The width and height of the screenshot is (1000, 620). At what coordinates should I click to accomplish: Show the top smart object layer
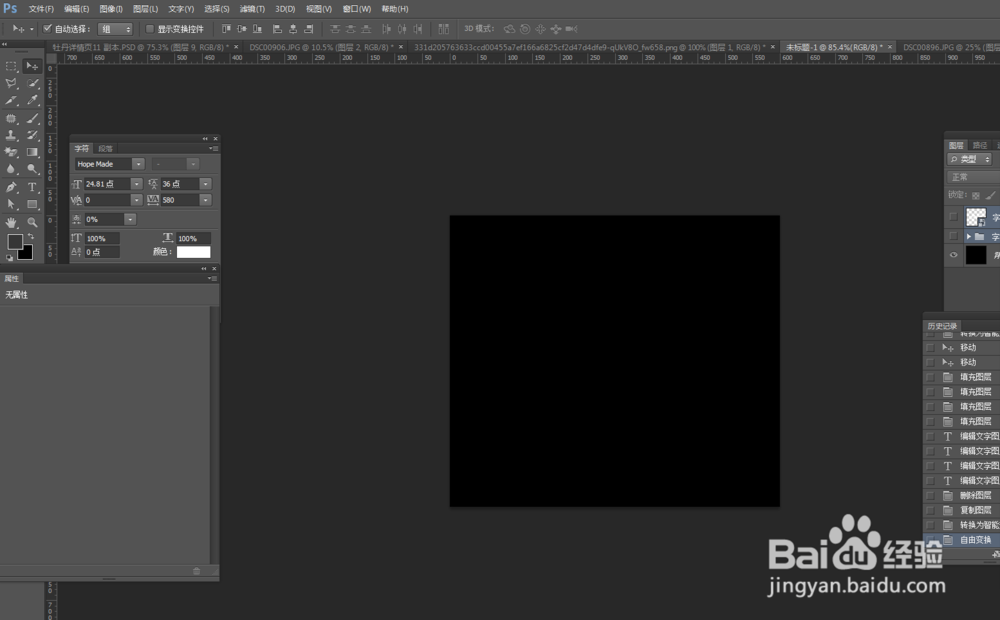(x=953, y=217)
